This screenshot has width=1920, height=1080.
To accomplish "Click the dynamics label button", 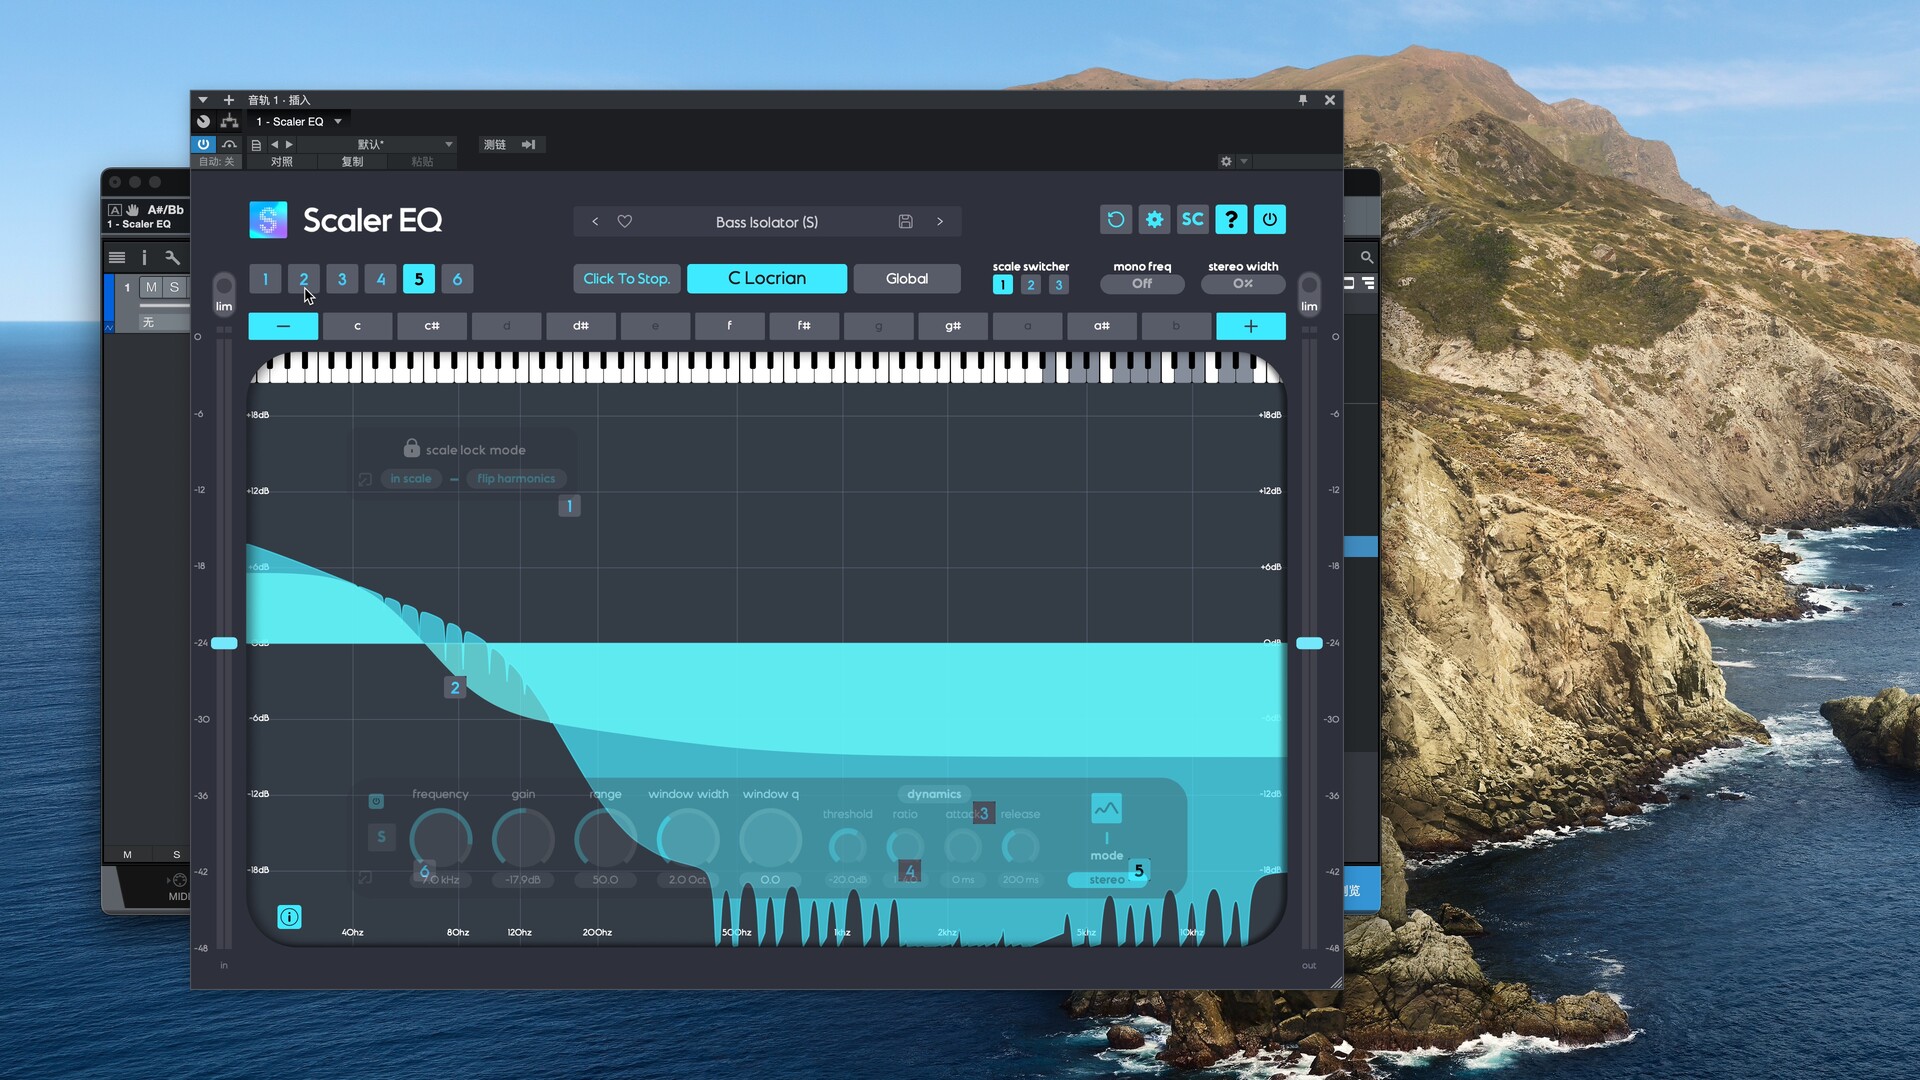I will 934,794.
